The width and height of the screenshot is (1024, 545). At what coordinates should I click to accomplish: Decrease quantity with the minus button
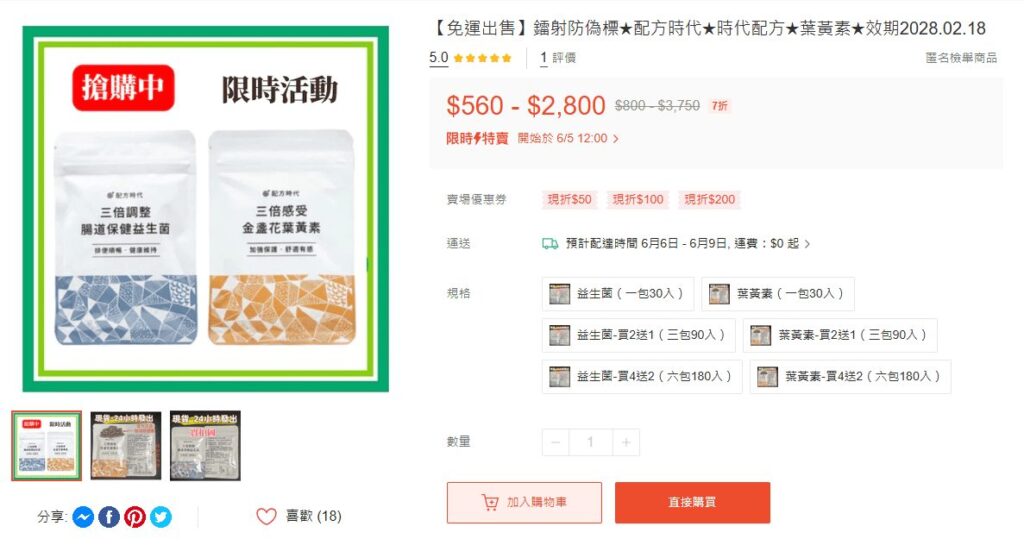[x=555, y=443]
